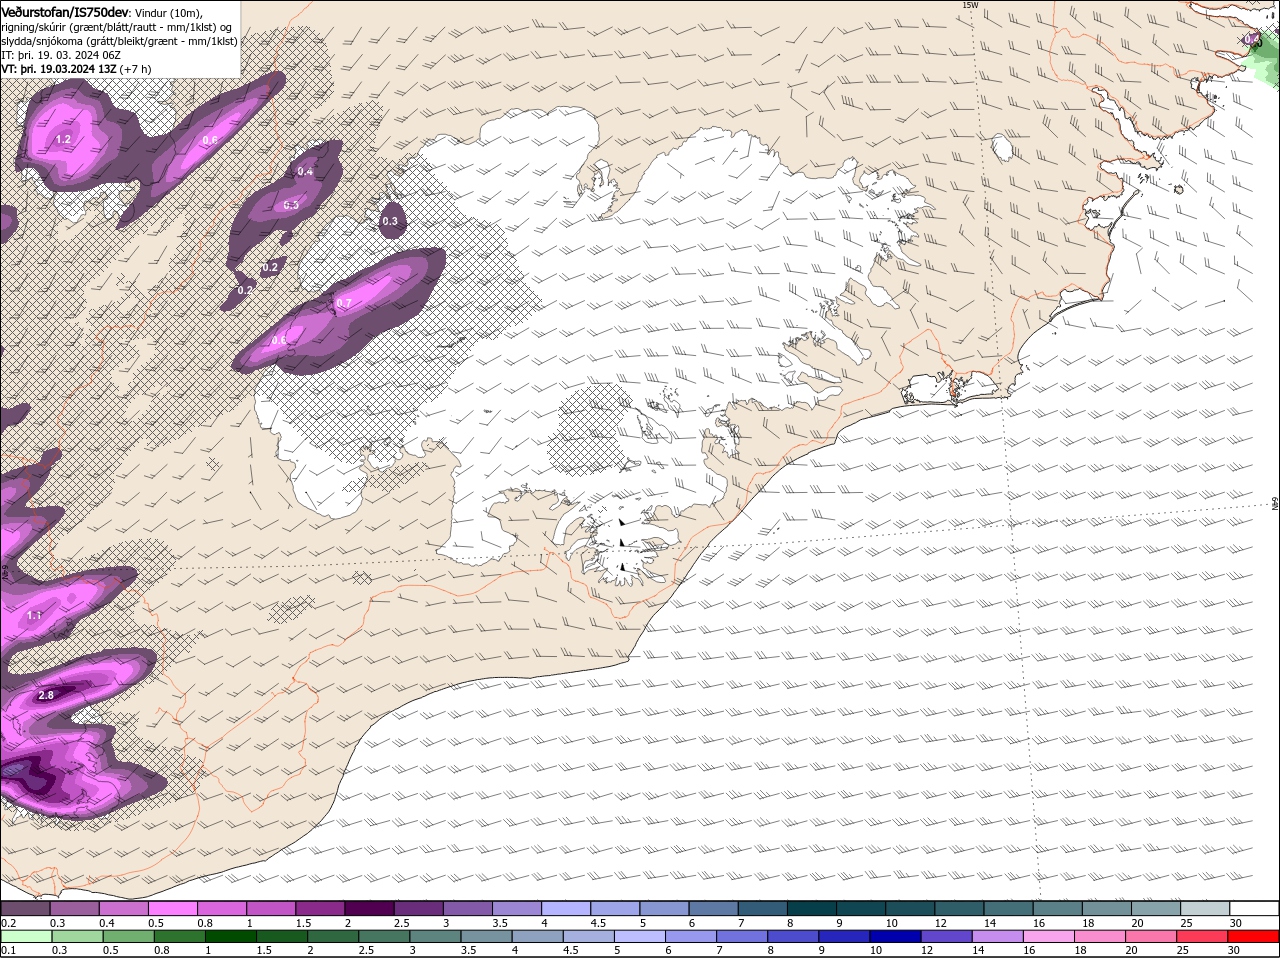Select the IT: þri. 19. 03. 2024 06Z line
The width and height of the screenshot is (1280, 958).
click(x=61, y=55)
